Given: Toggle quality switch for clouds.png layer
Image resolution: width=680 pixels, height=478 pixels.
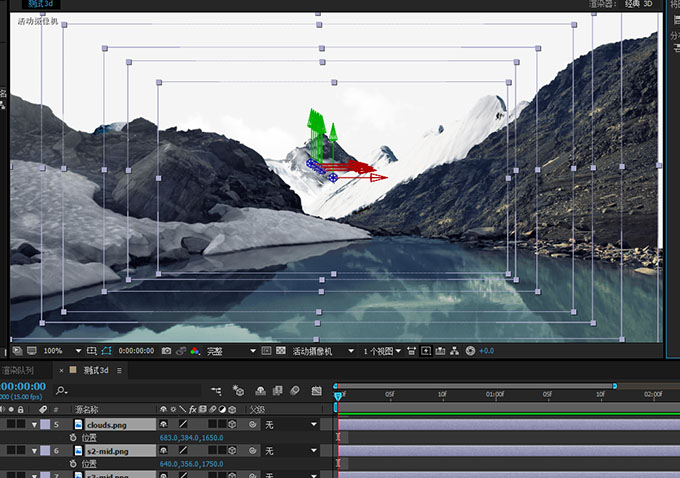Looking at the screenshot, I should coord(183,424).
